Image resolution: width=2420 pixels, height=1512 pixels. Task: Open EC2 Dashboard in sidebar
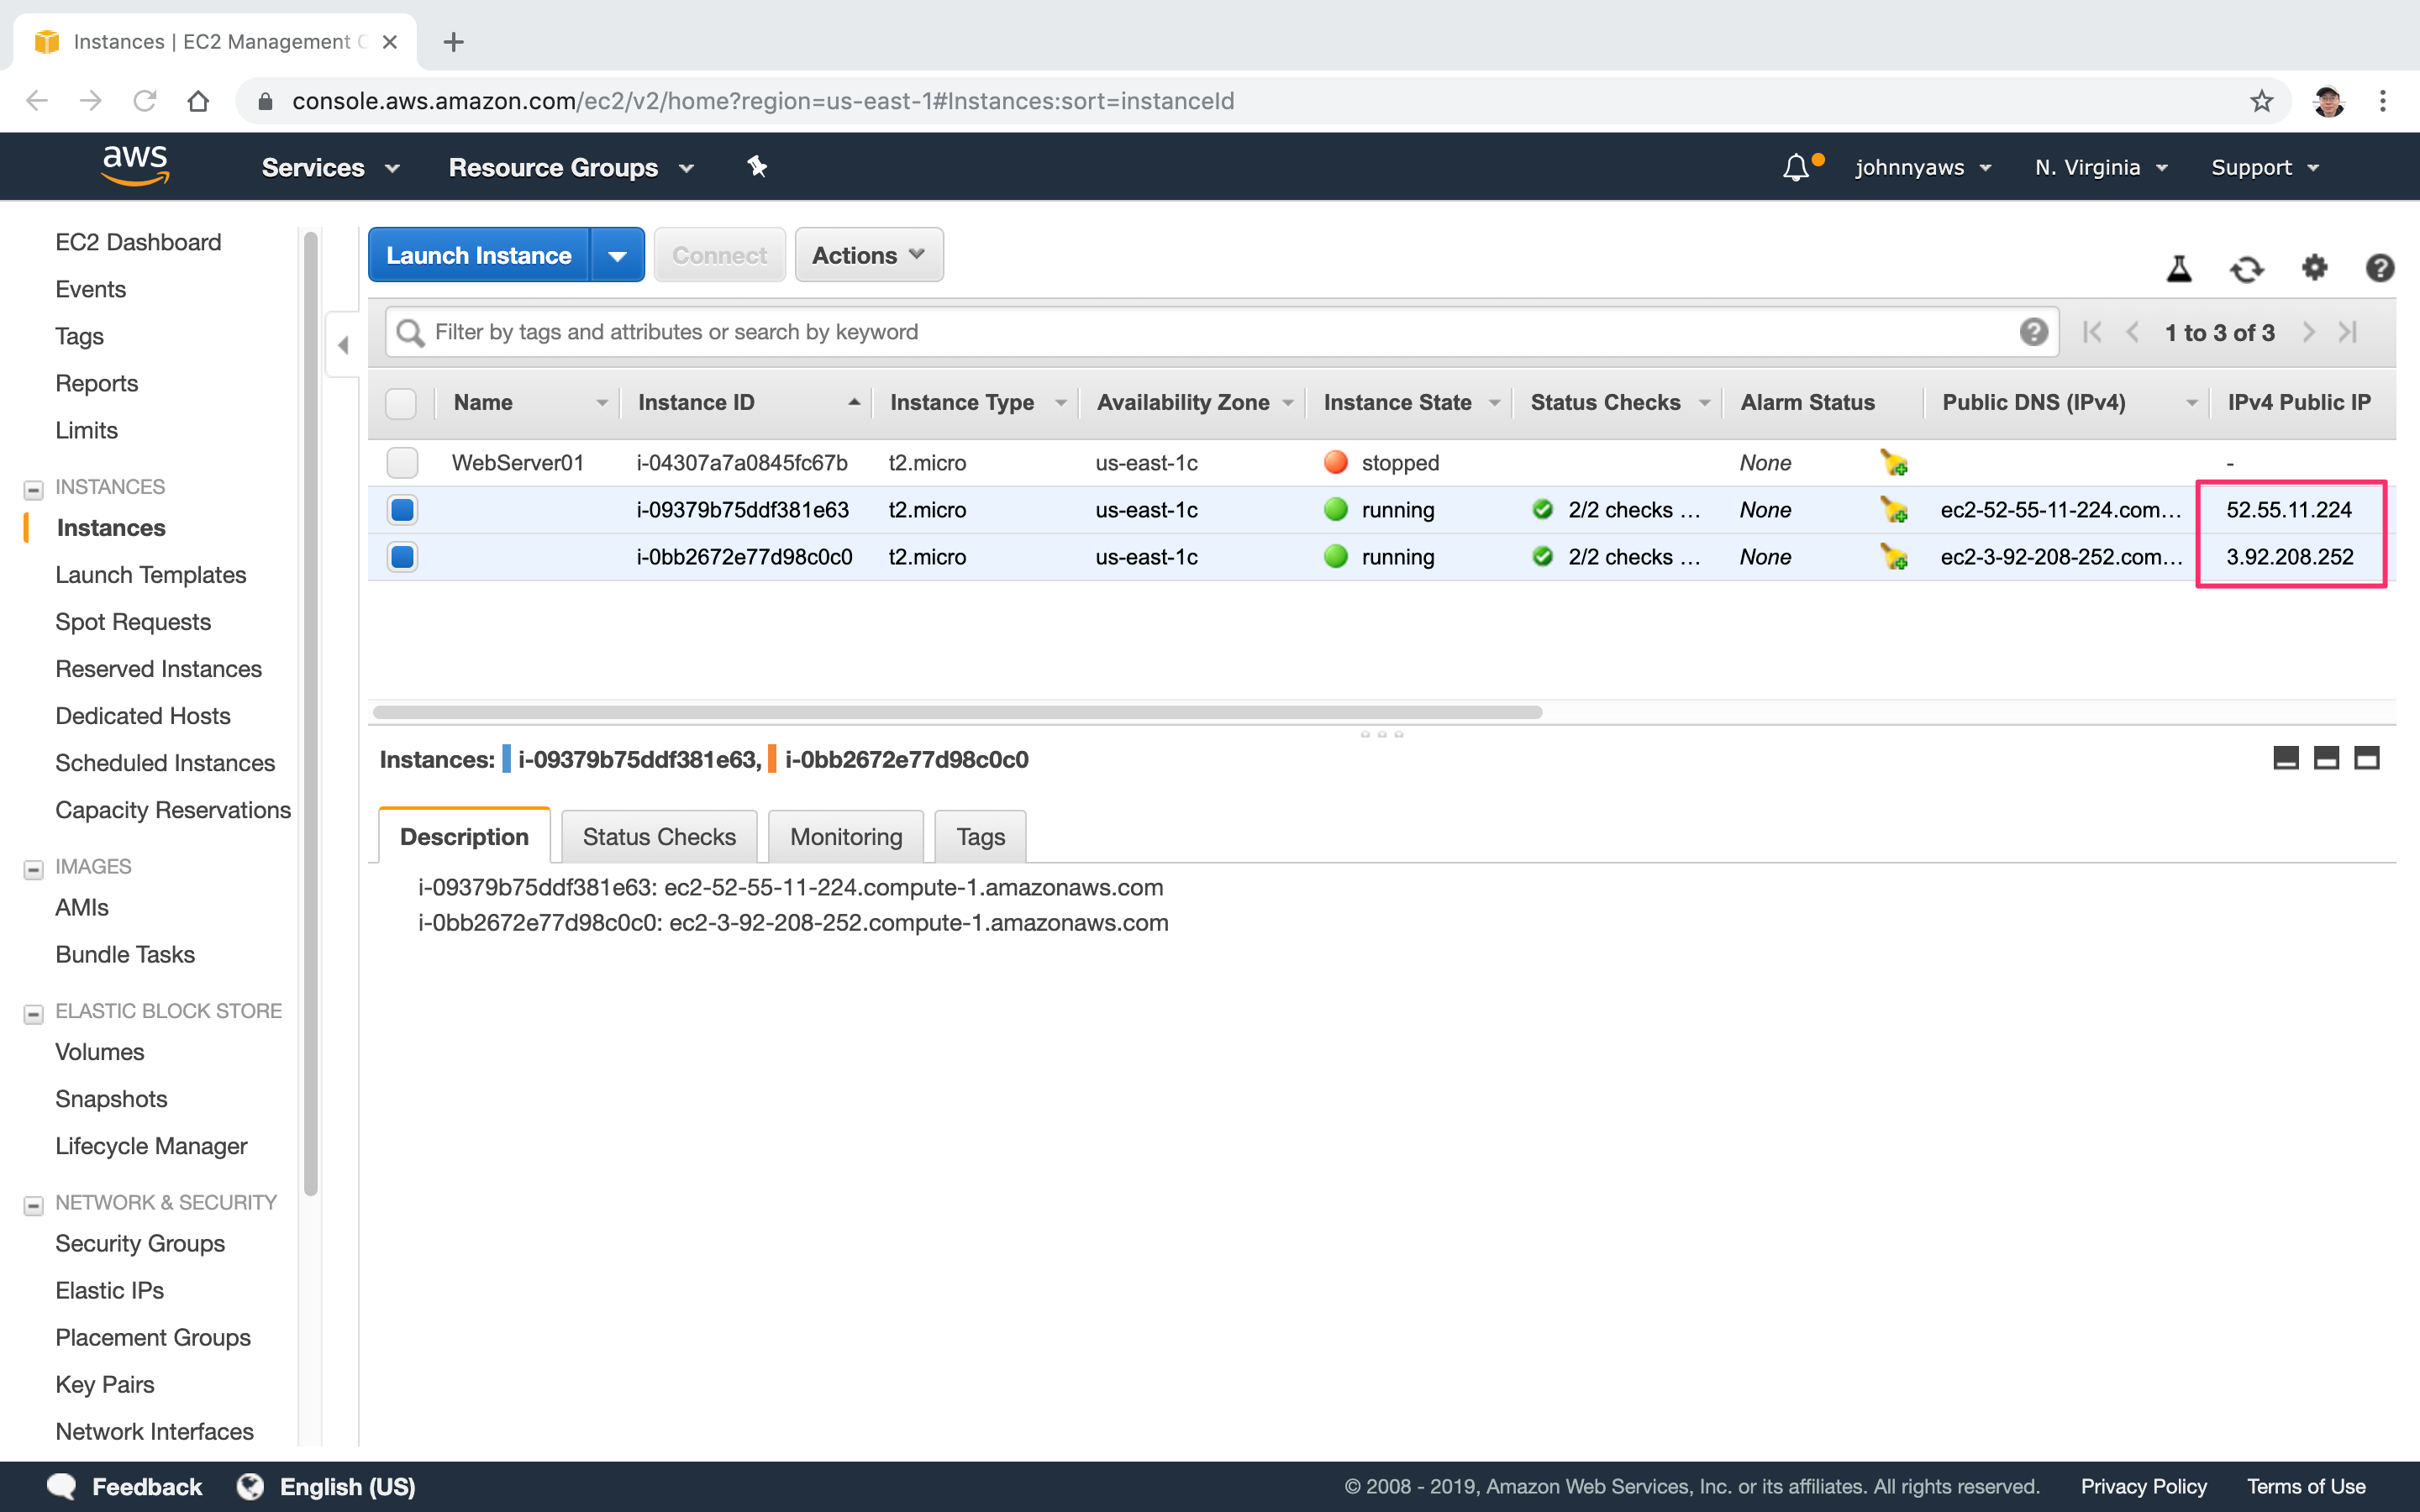point(138,243)
